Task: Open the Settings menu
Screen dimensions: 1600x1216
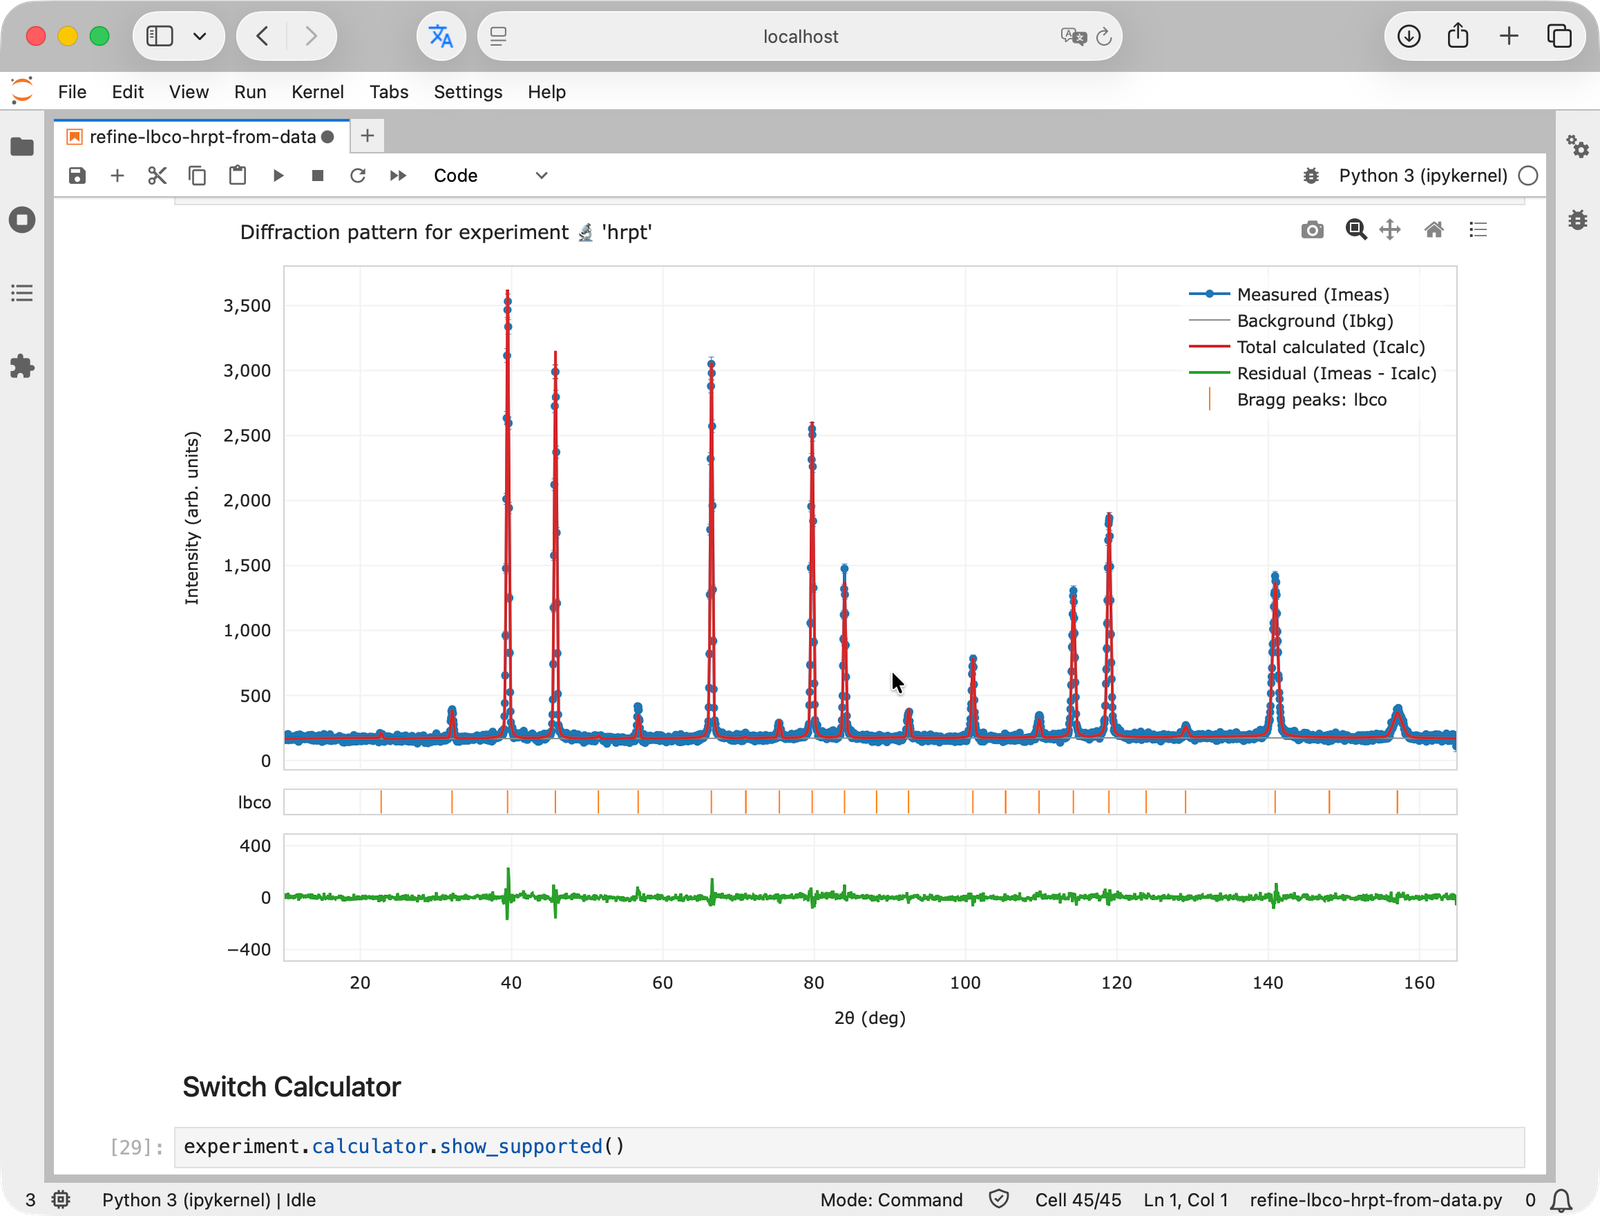Action: coord(468,92)
